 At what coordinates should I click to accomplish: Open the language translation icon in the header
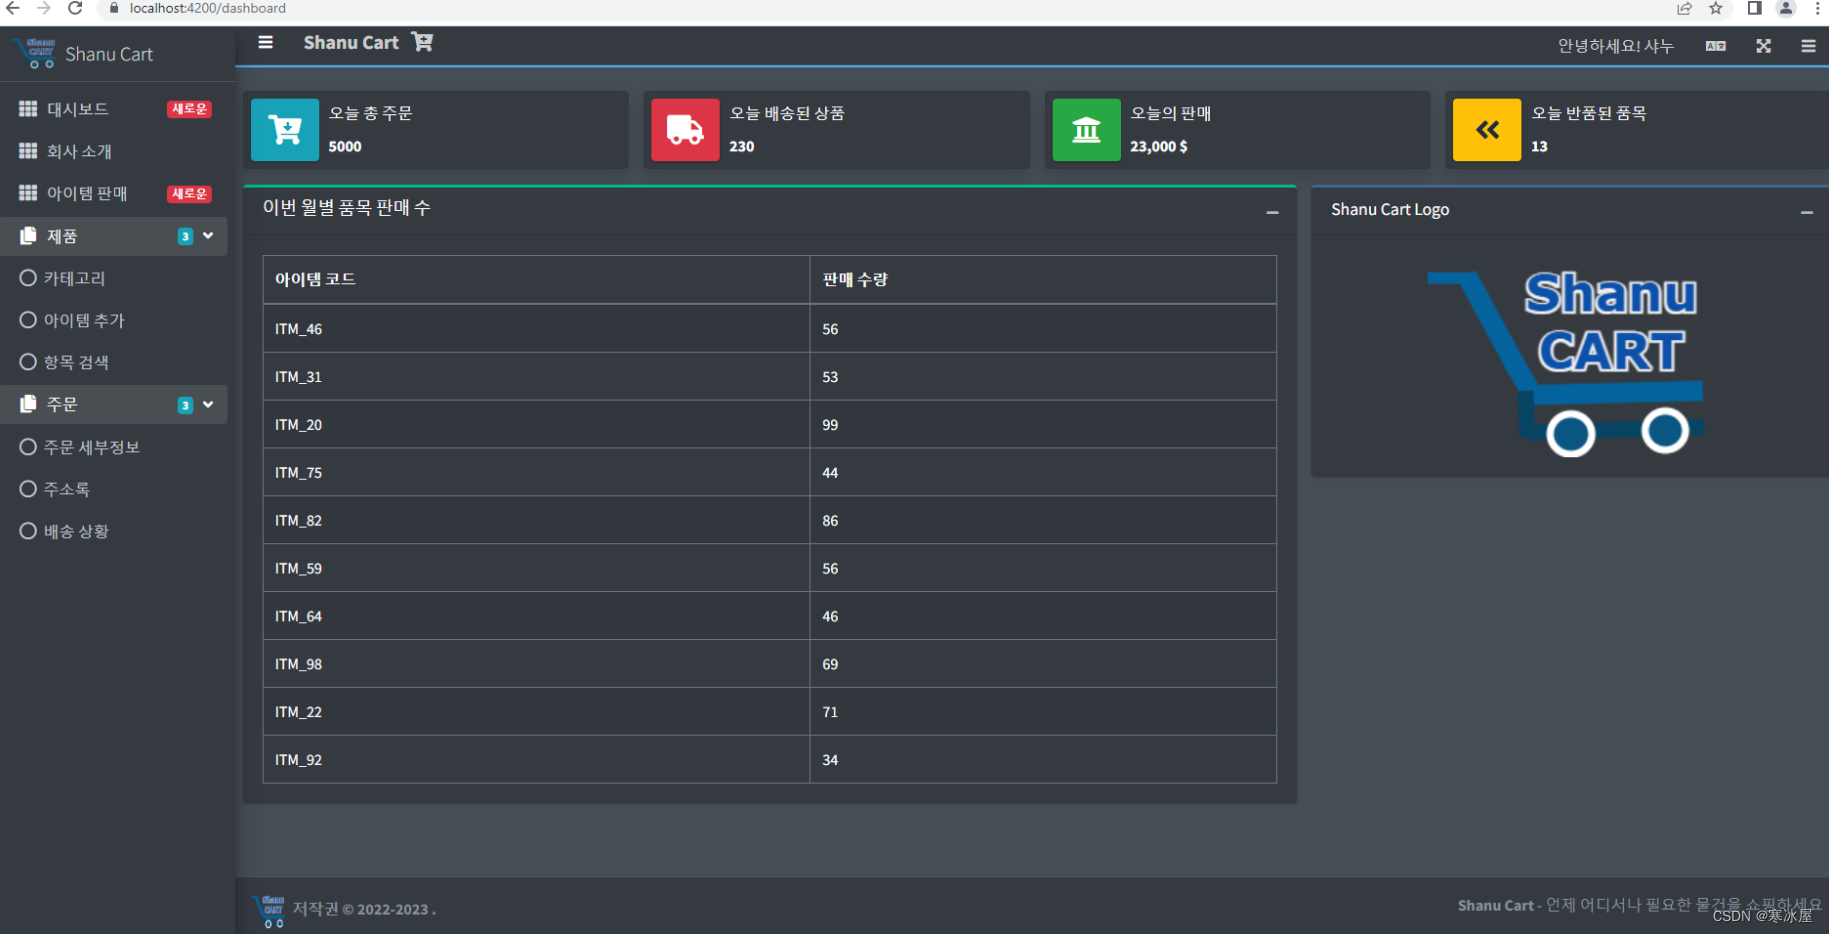click(x=1715, y=45)
